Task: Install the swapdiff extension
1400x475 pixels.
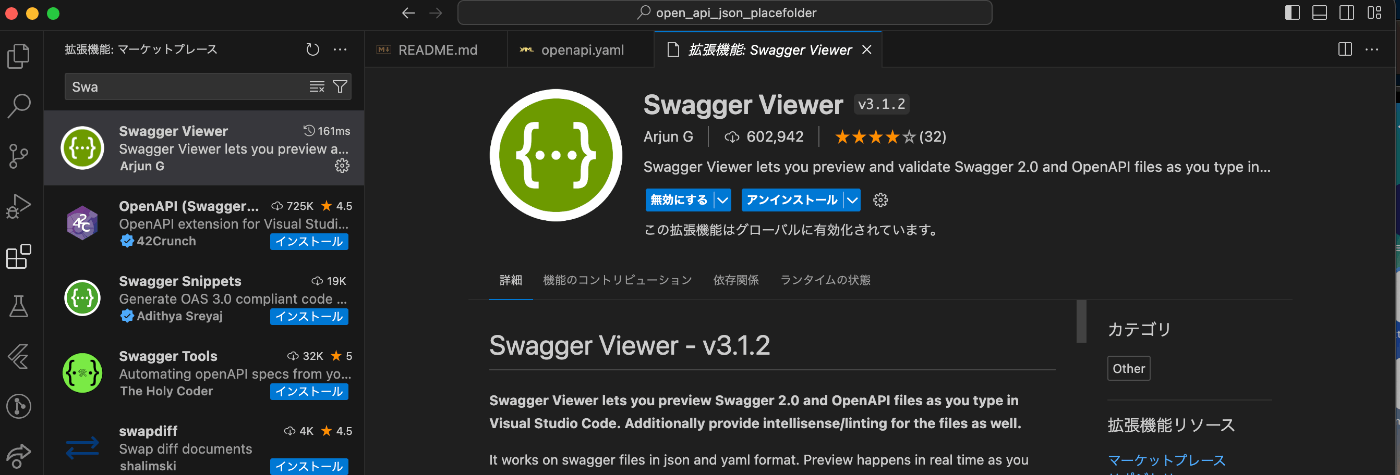Action: 309,467
